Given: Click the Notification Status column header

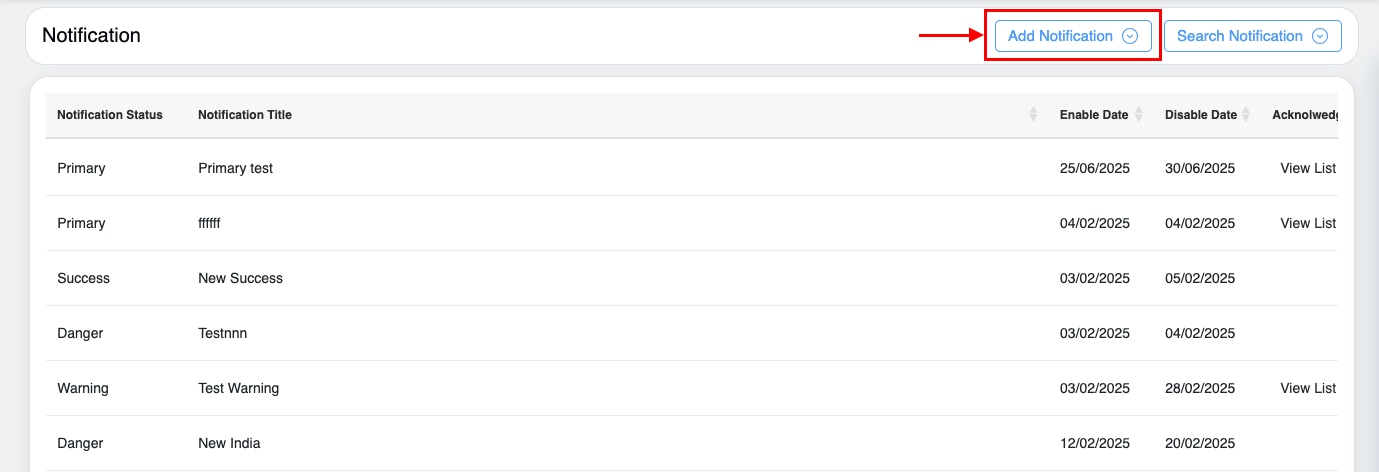Looking at the screenshot, I should 110,115.
